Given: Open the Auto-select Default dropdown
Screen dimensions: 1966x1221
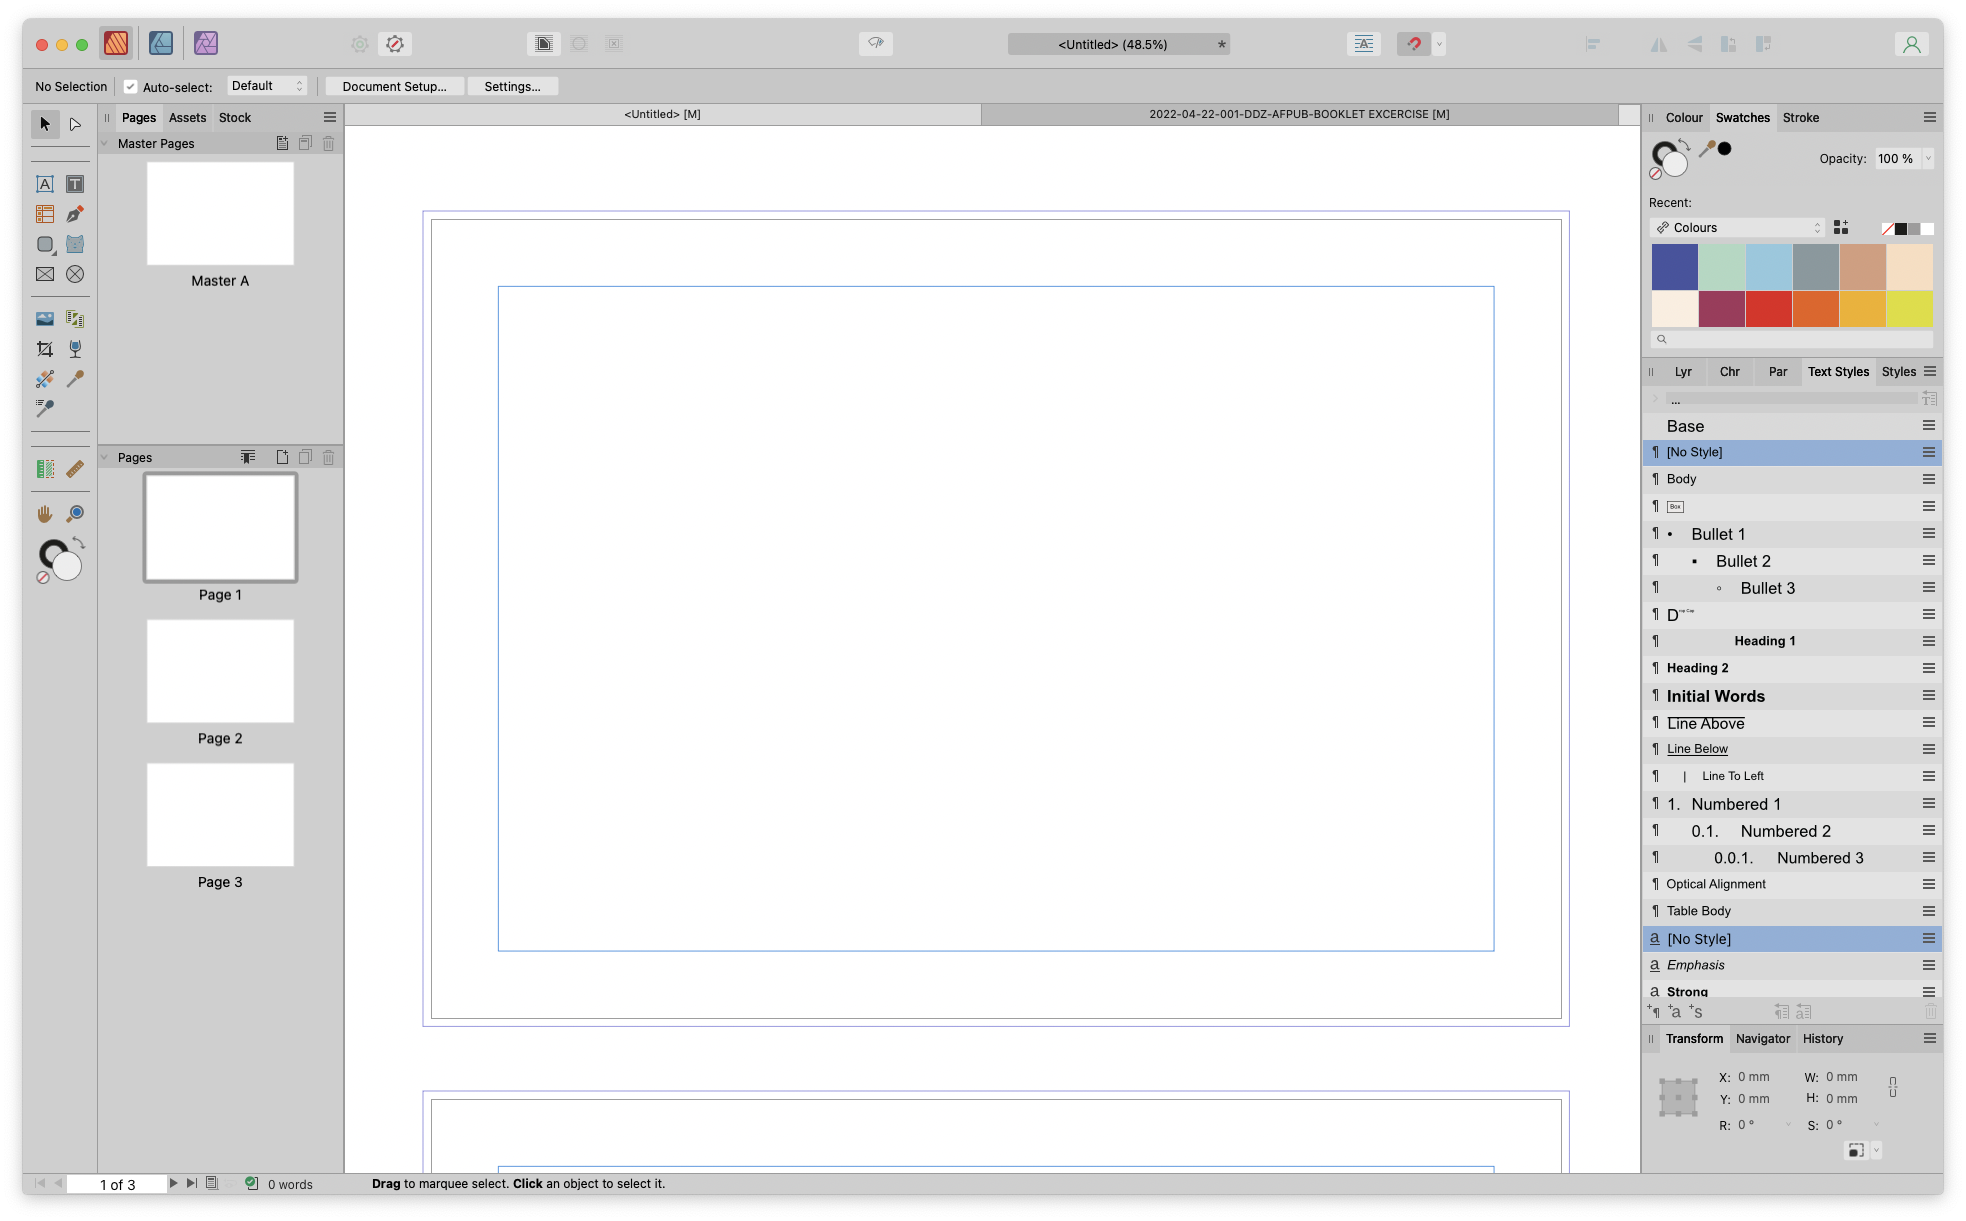Looking at the screenshot, I should pyautogui.click(x=267, y=86).
